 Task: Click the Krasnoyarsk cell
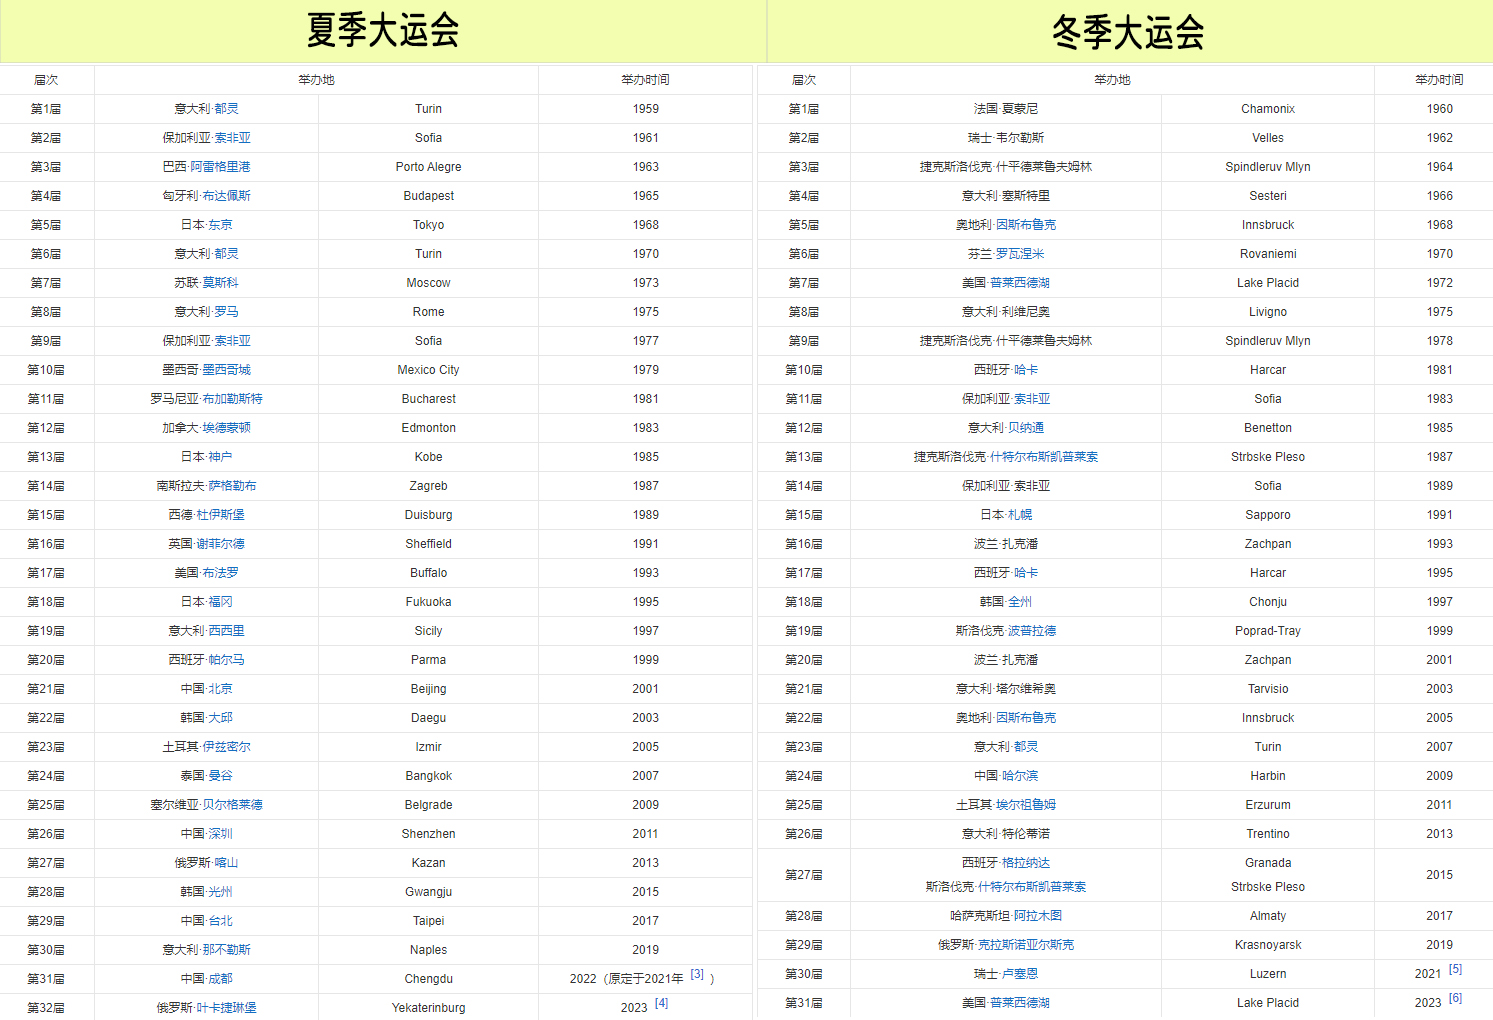click(1268, 945)
